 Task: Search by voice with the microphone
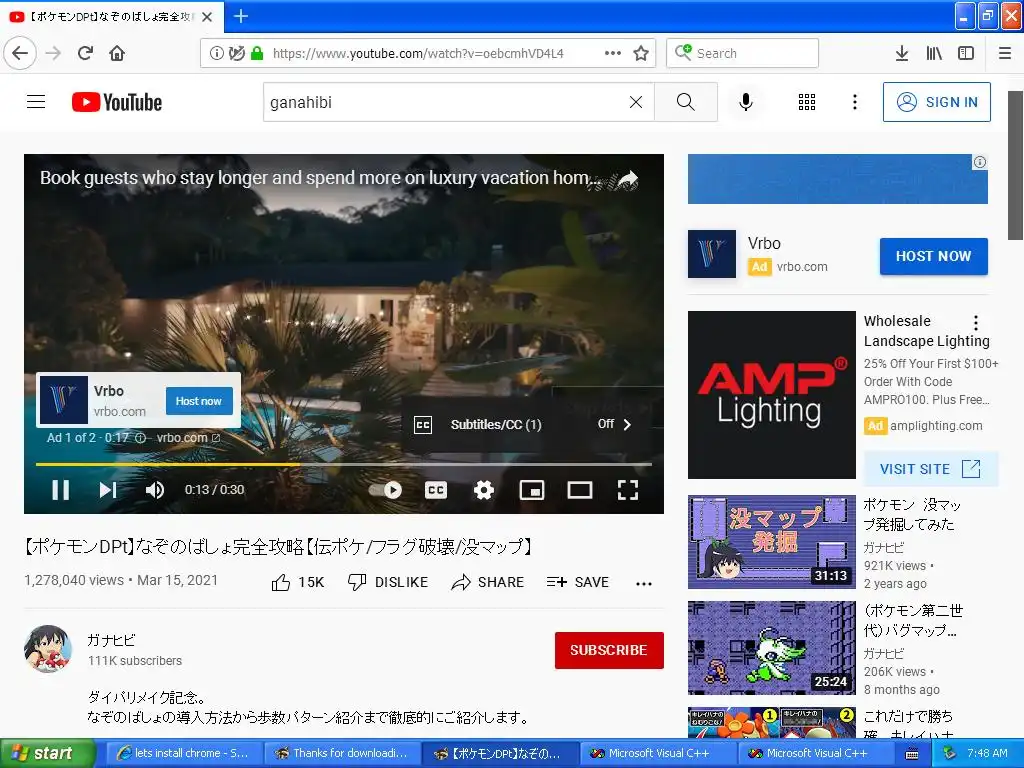[x=746, y=102]
